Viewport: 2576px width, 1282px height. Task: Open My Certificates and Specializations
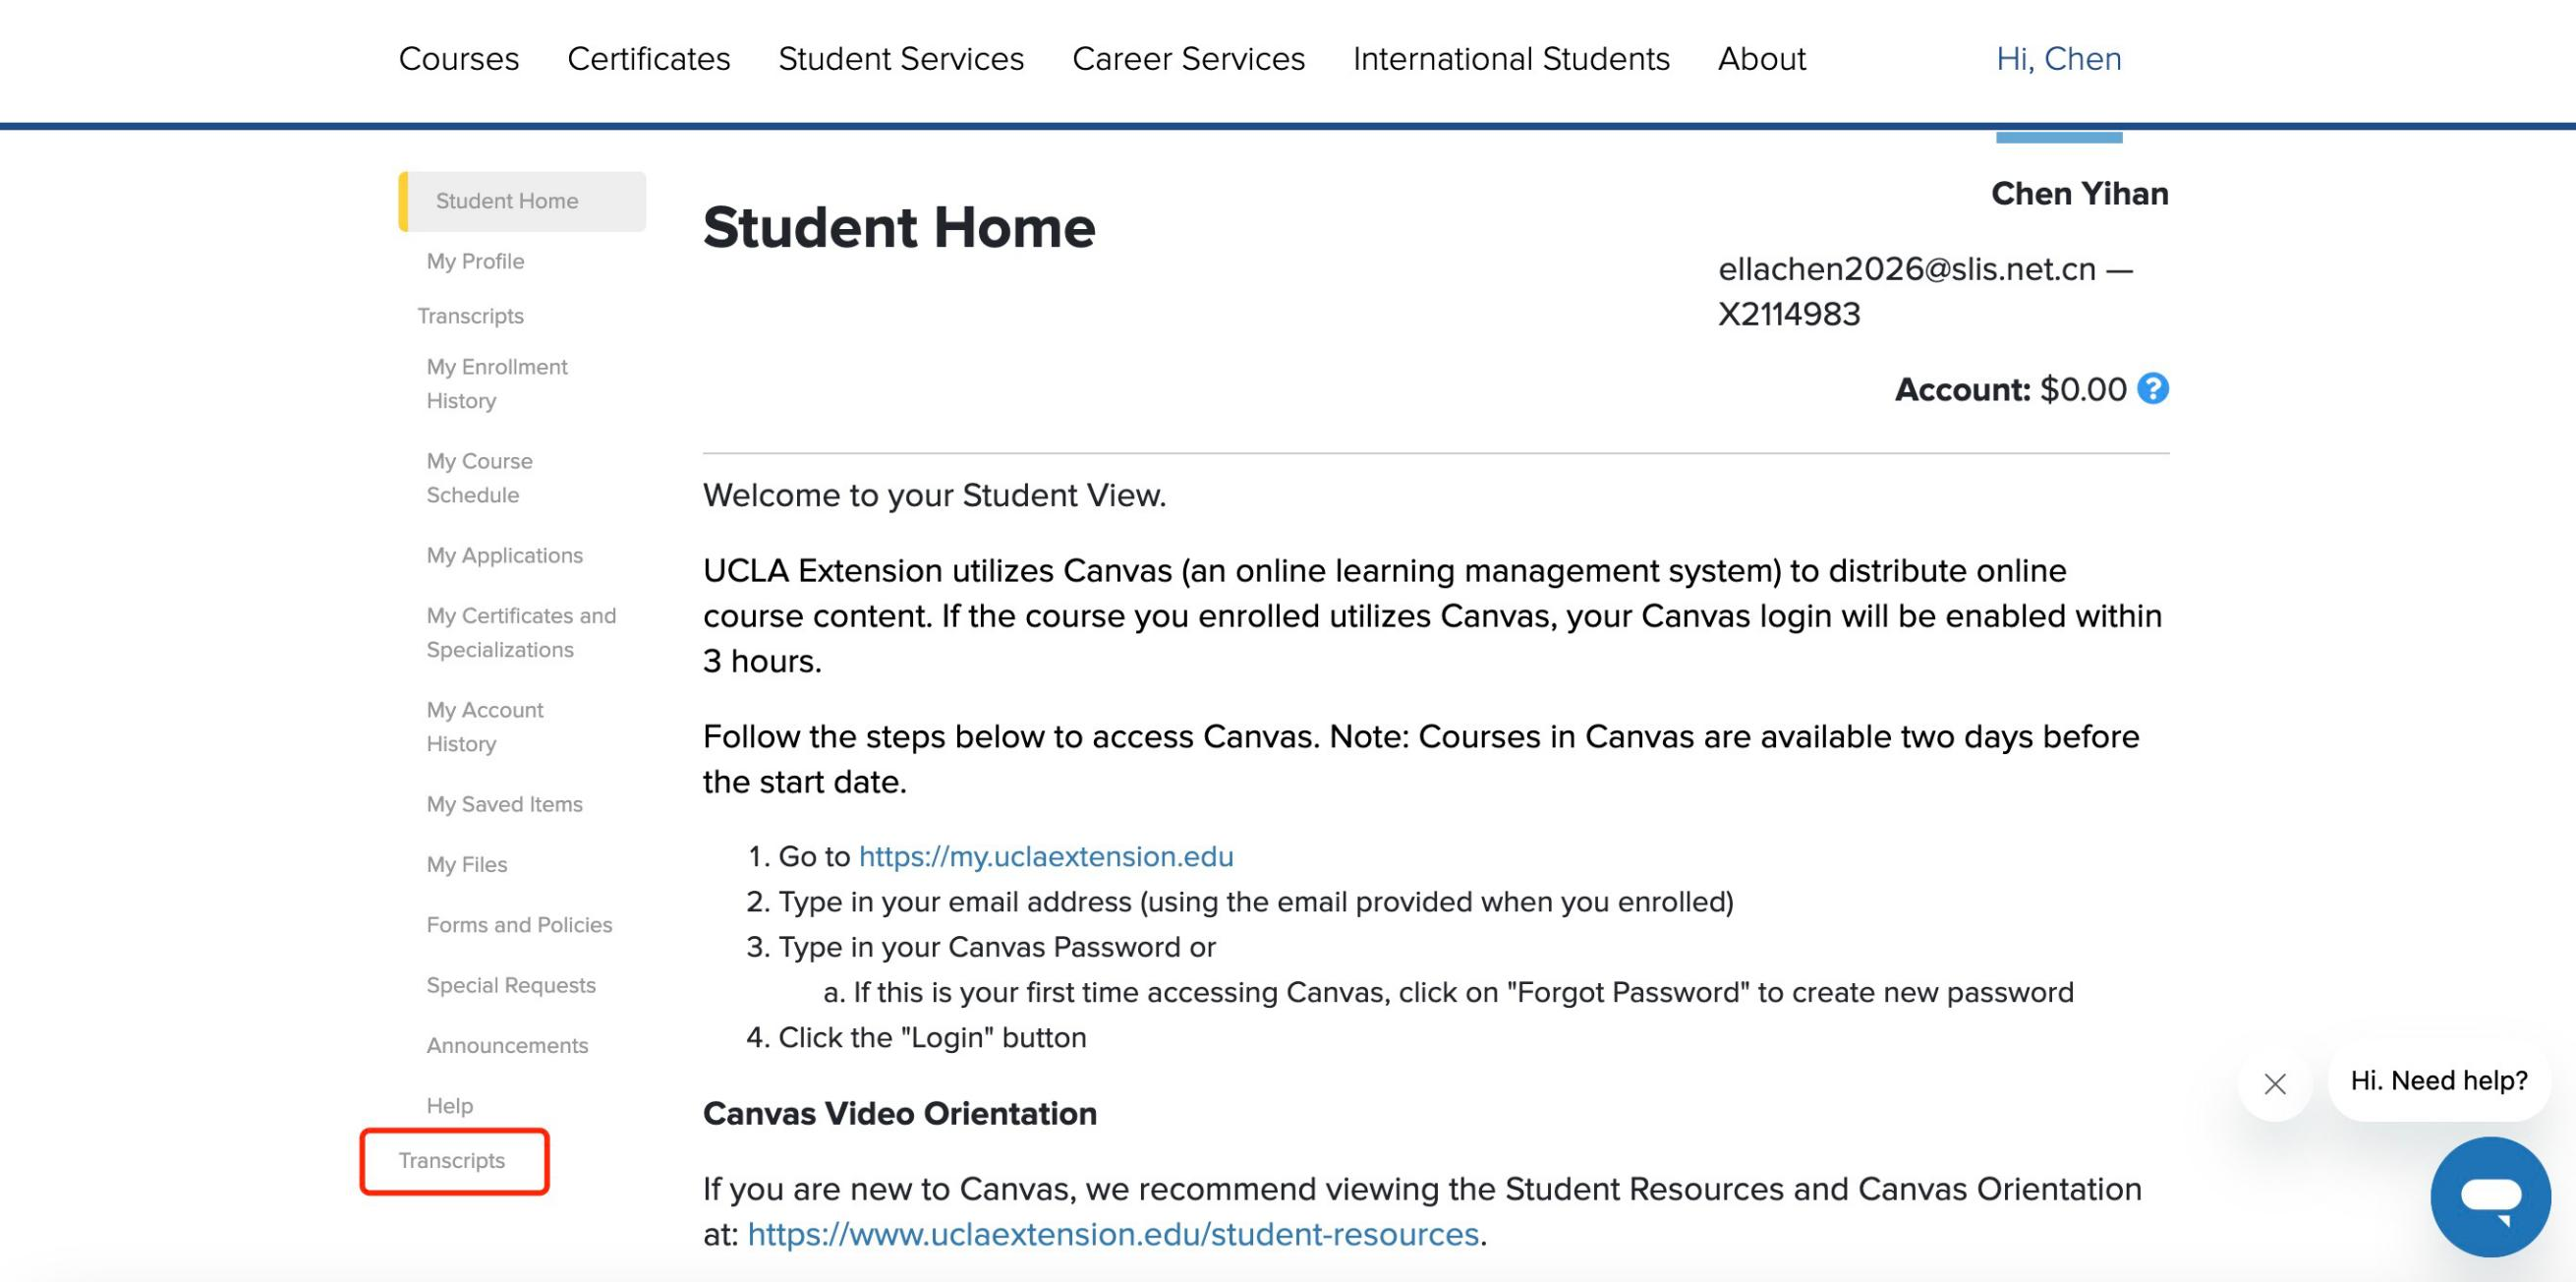[x=521, y=632]
